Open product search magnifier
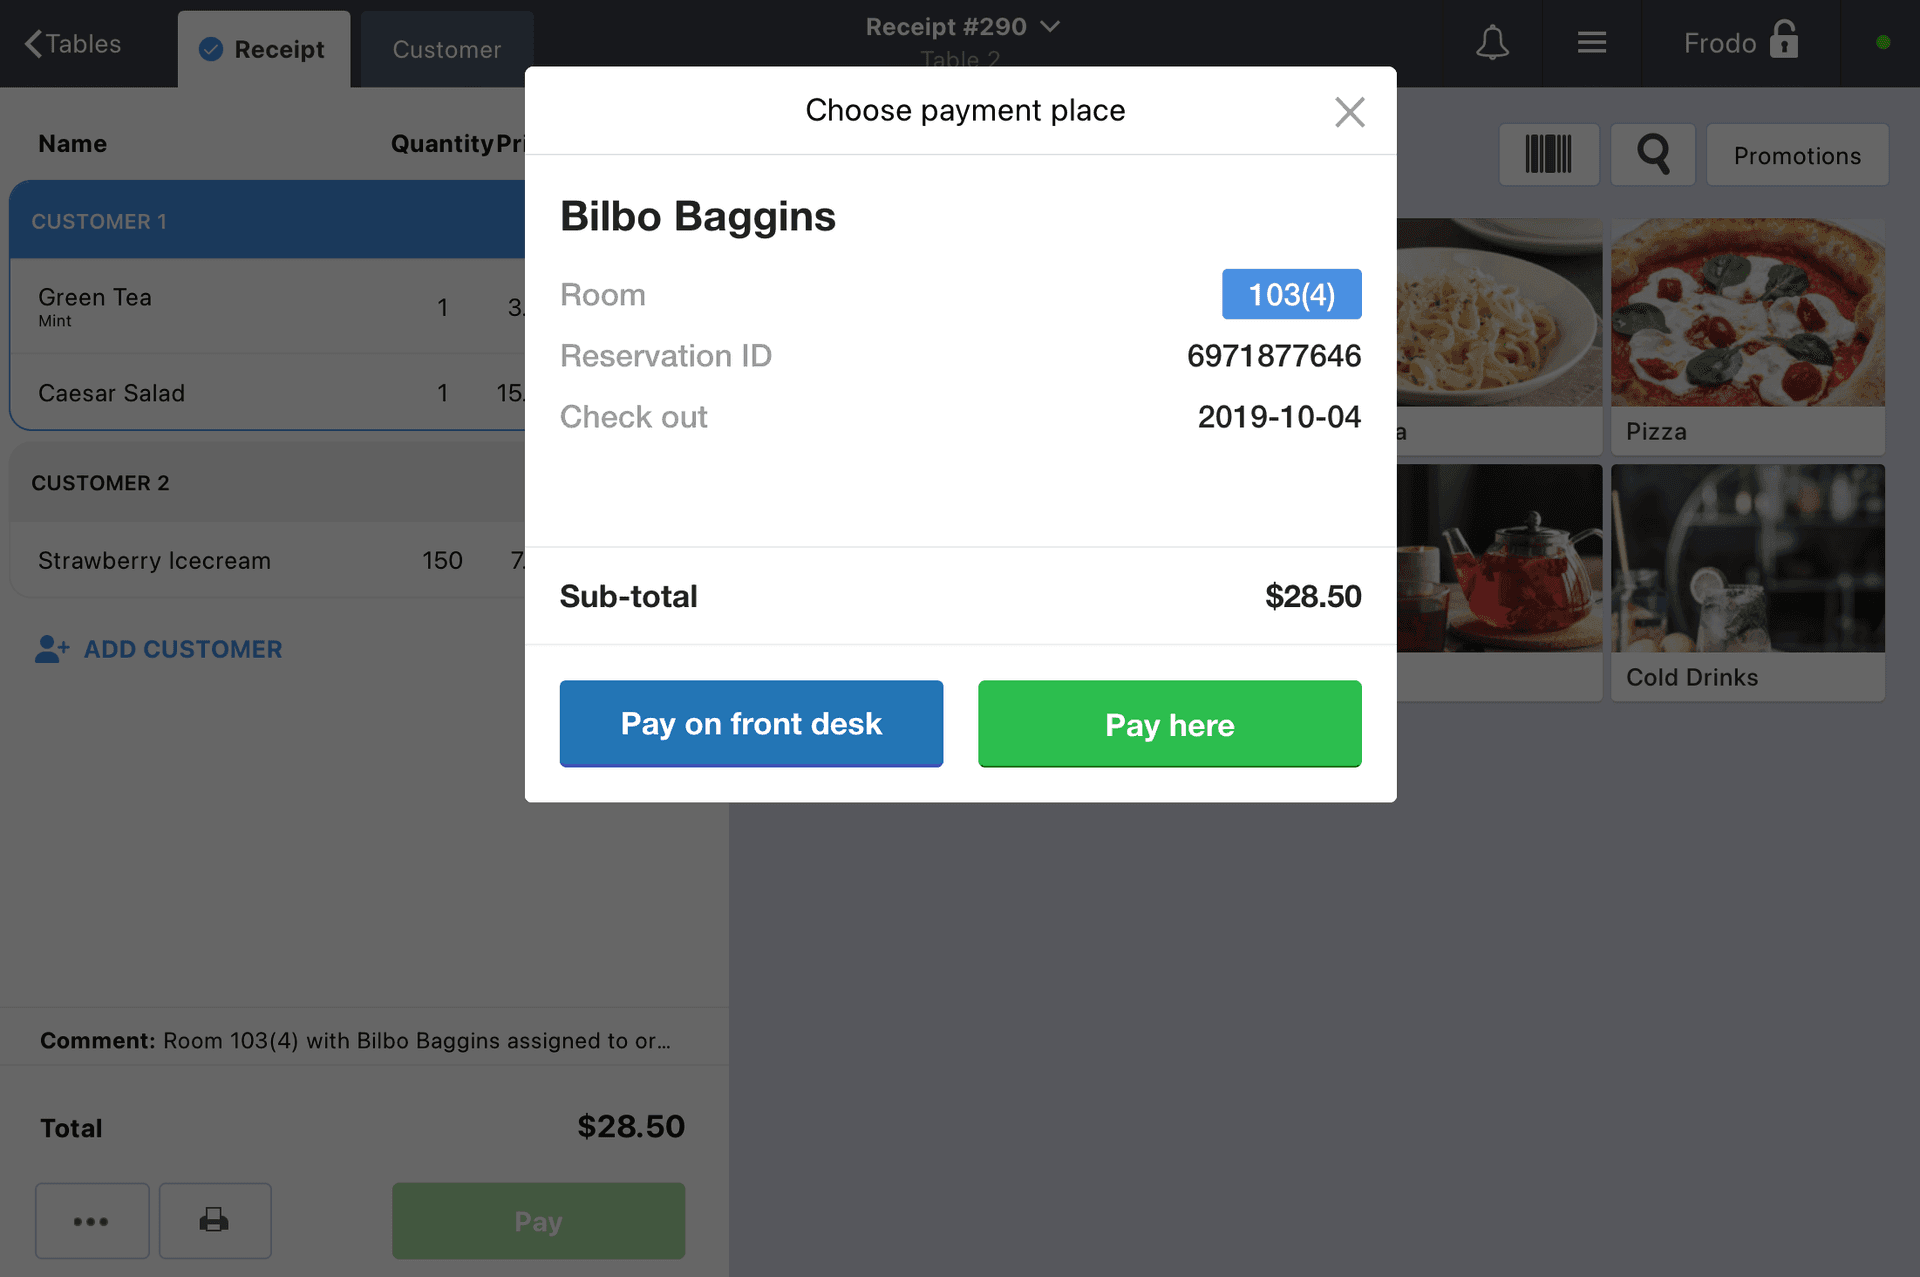The height and width of the screenshot is (1277, 1920). (x=1653, y=155)
